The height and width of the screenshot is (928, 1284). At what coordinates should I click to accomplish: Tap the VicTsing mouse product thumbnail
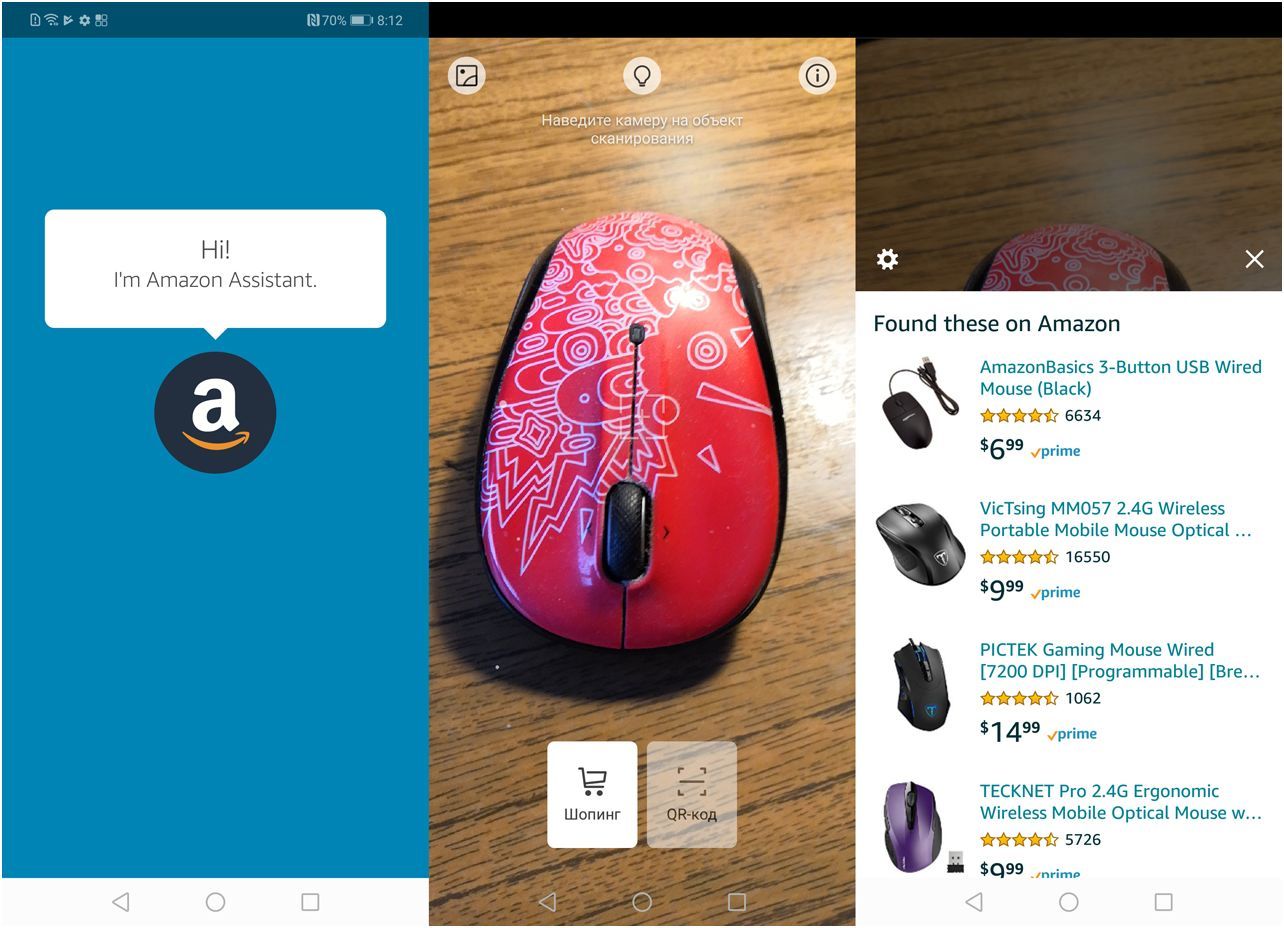pos(920,544)
